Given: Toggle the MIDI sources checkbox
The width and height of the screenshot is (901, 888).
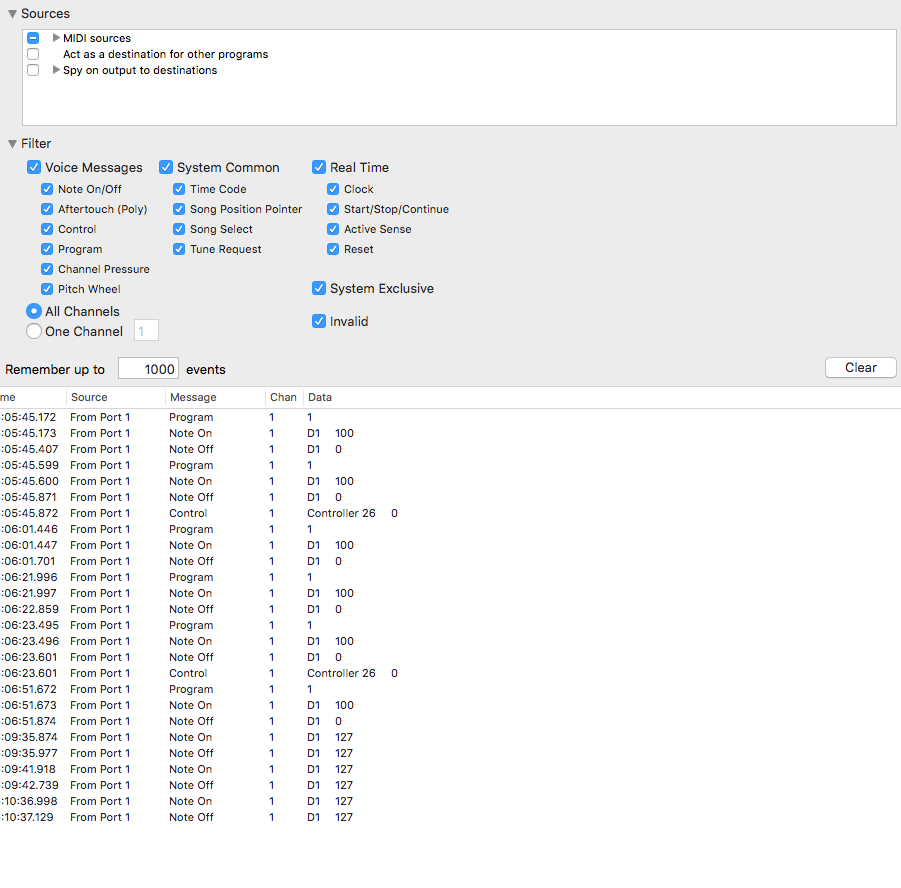Looking at the screenshot, I should pos(33,38).
